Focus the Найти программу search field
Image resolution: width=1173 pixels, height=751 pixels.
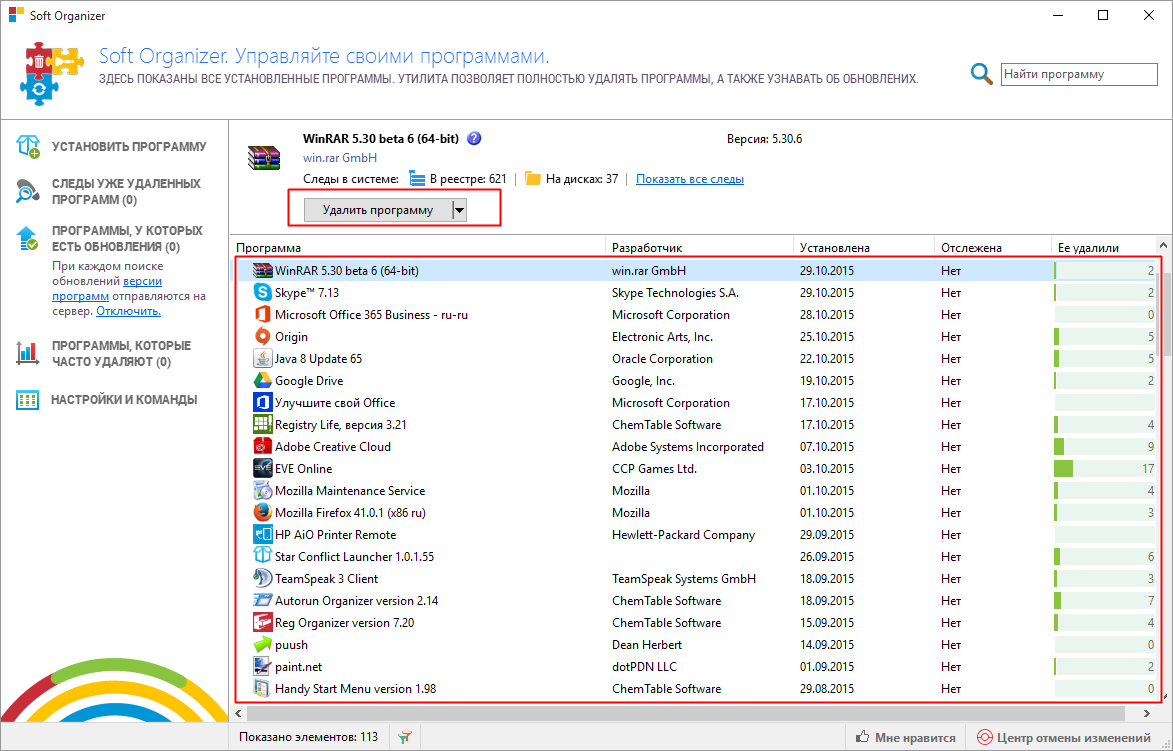(x=1079, y=74)
